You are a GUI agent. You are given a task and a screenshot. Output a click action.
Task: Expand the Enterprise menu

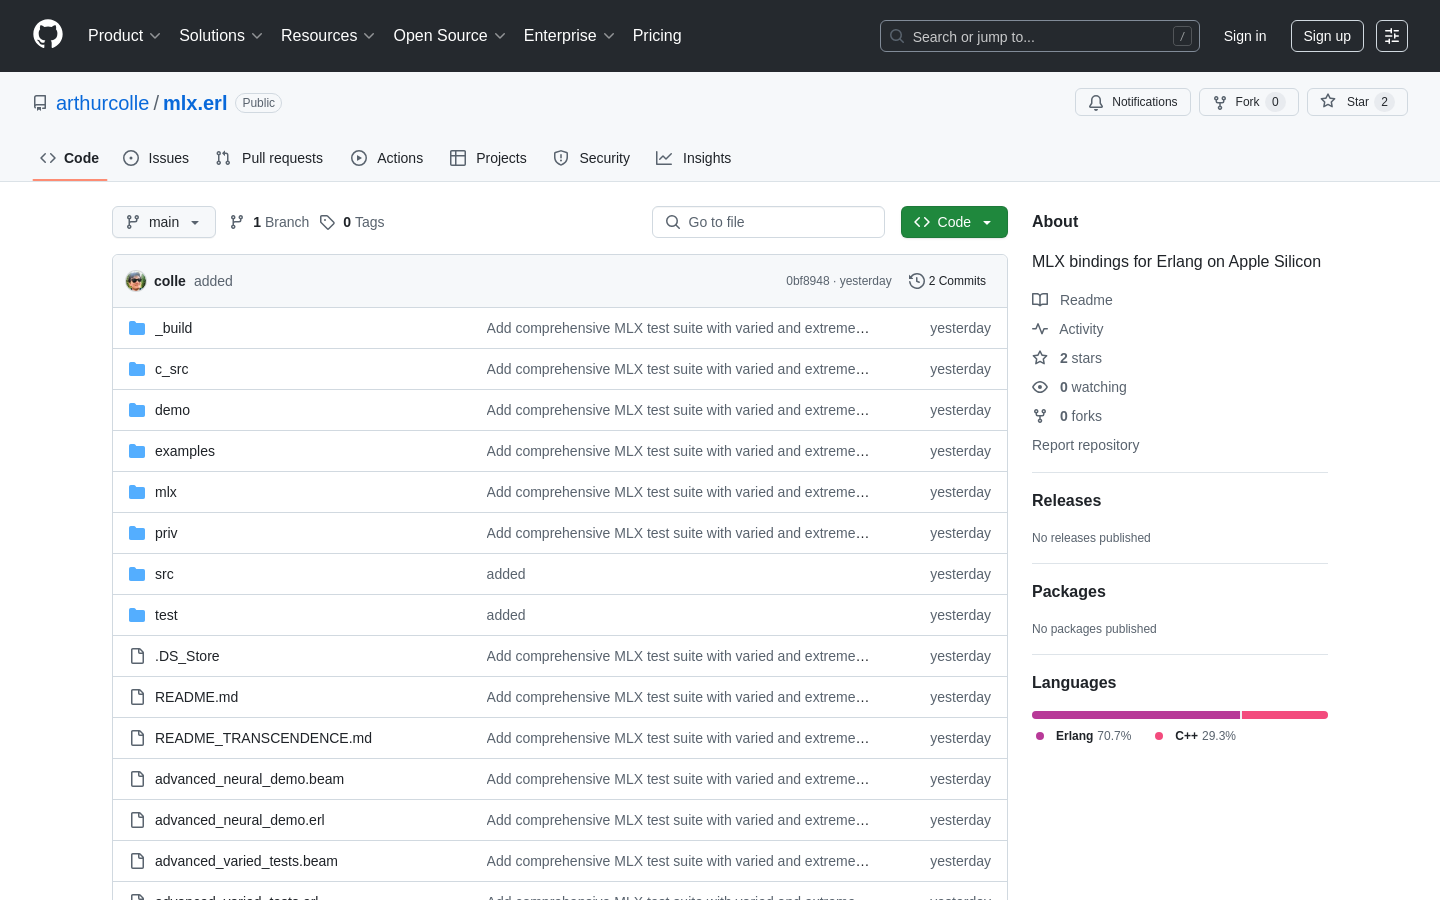[569, 36]
